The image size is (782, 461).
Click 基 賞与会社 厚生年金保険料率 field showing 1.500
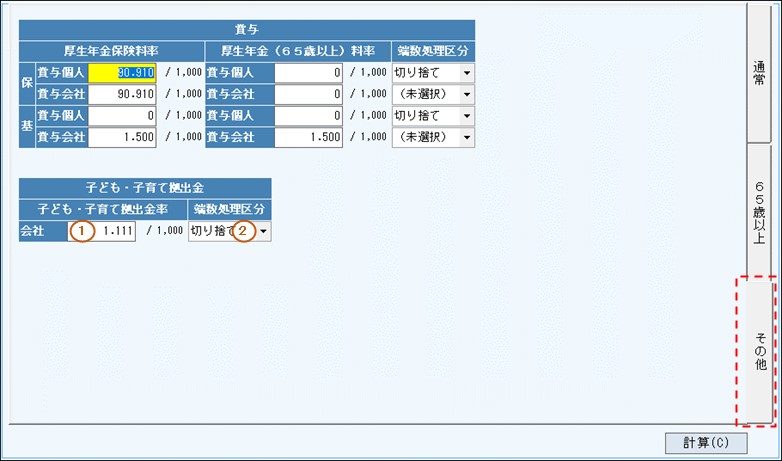pos(122,137)
